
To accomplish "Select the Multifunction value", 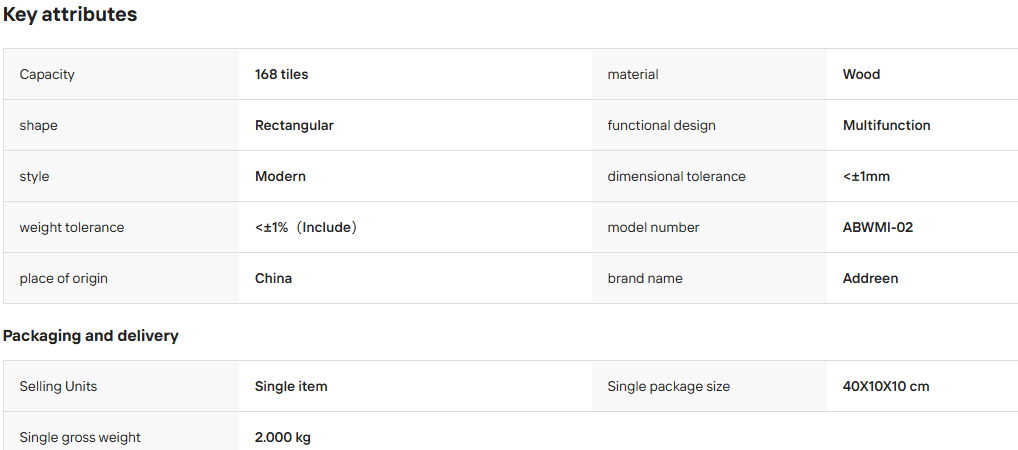I will 886,125.
